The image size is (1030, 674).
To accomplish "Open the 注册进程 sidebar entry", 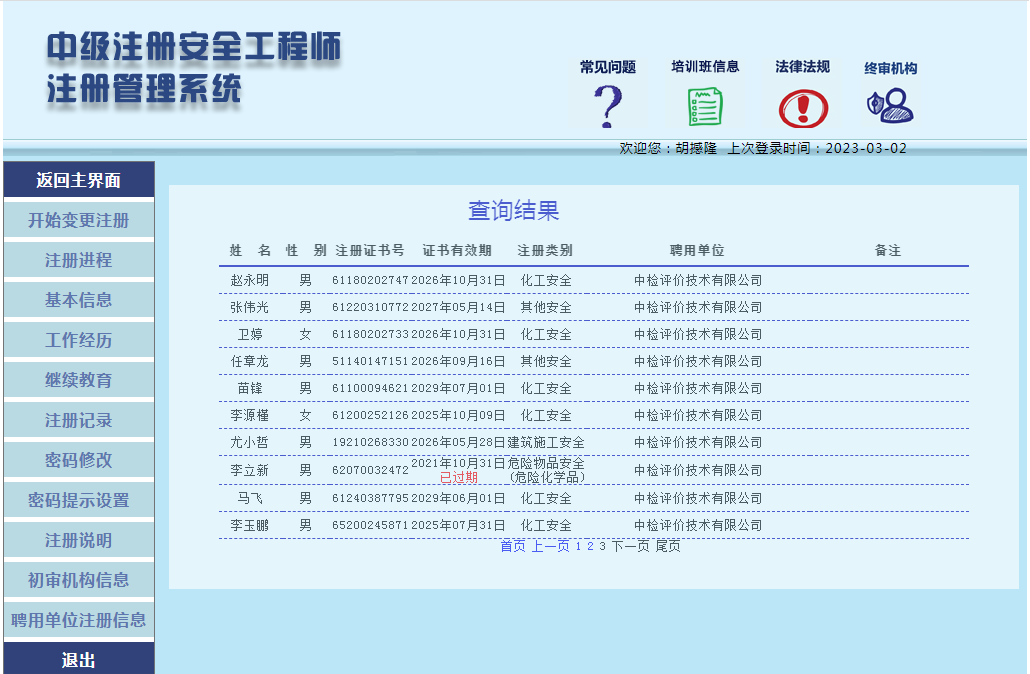I will (x=78, y=259).
